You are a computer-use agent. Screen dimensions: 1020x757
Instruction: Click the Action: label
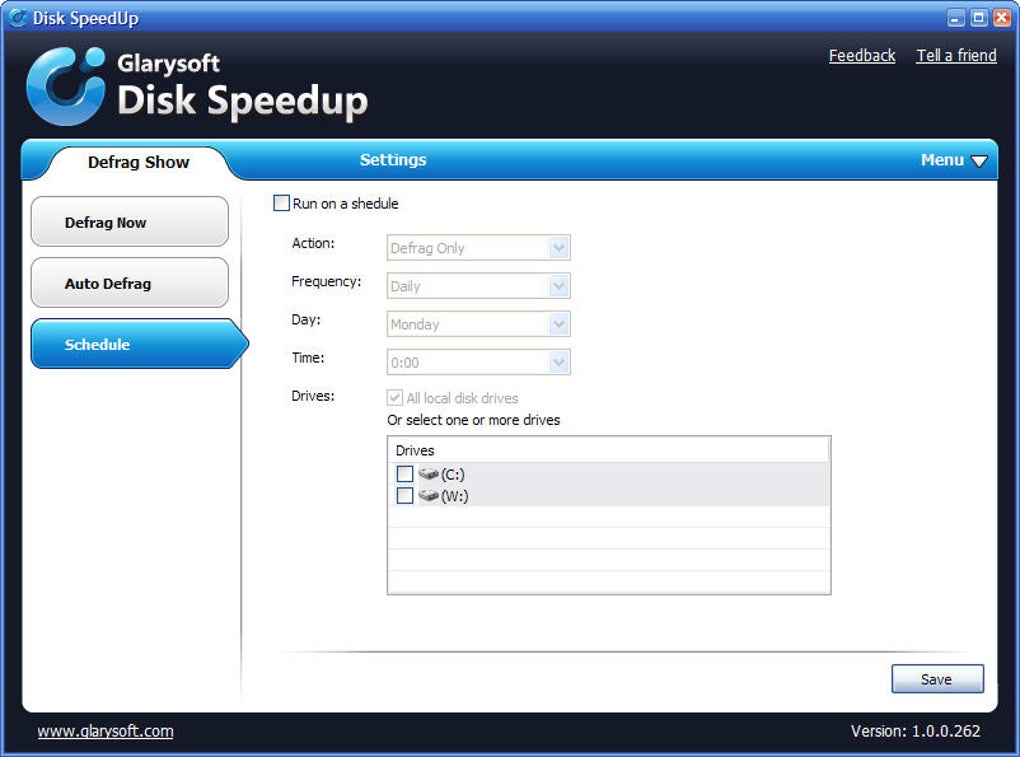click(313, 243)
